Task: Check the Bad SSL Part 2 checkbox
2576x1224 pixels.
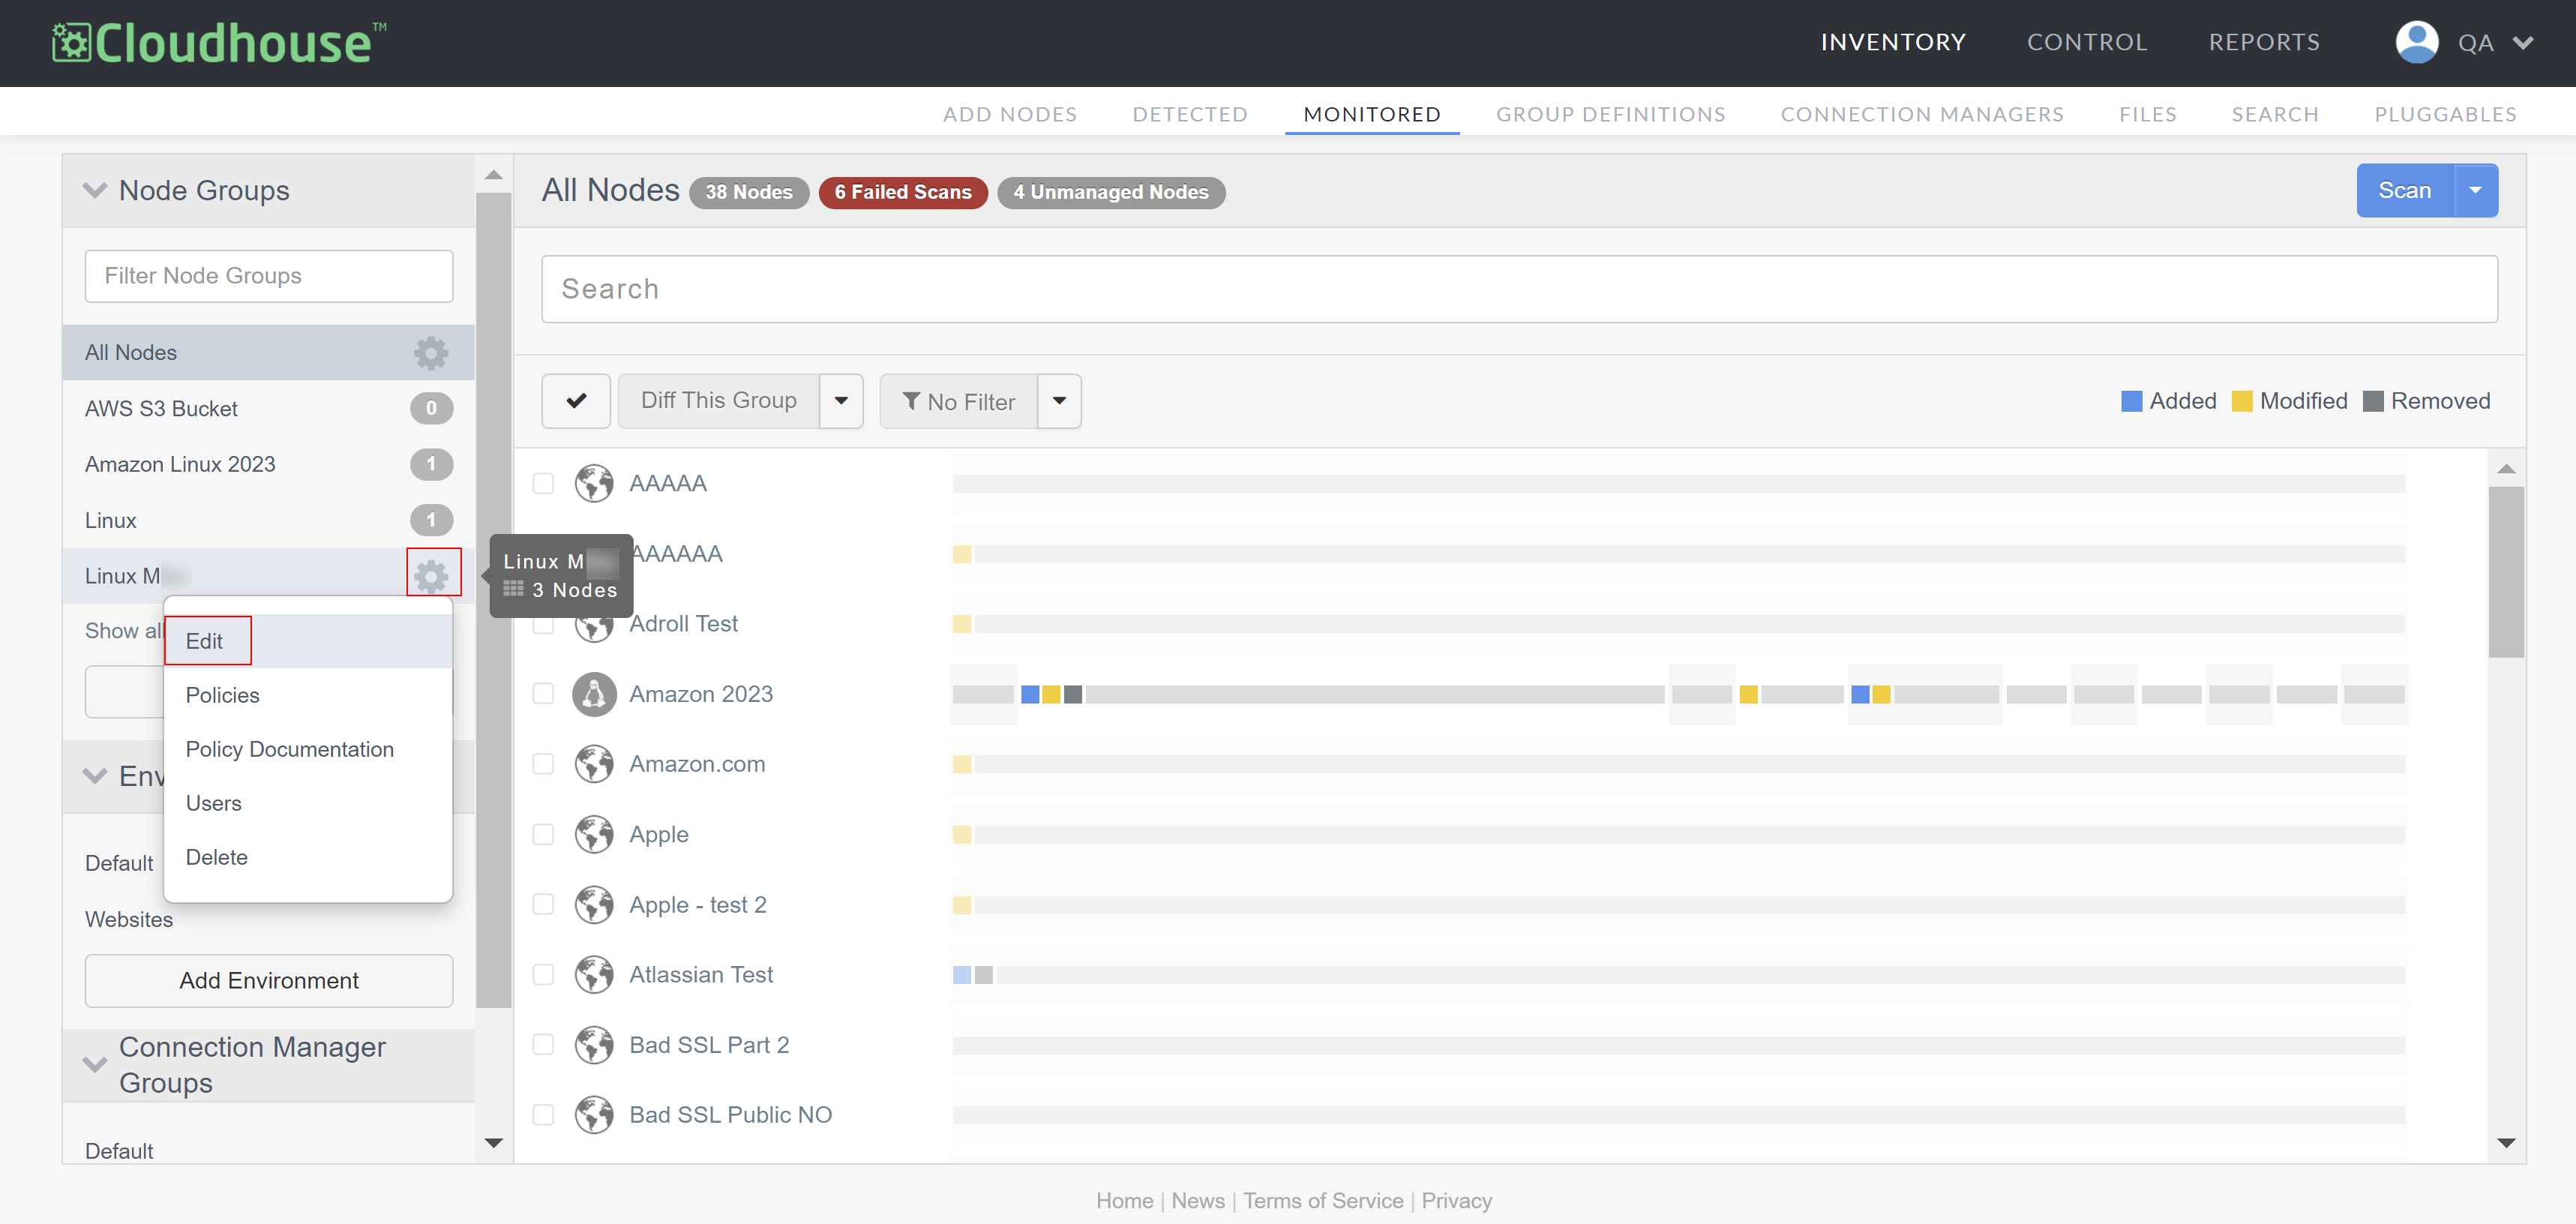Action: (x=543, y=1045)
